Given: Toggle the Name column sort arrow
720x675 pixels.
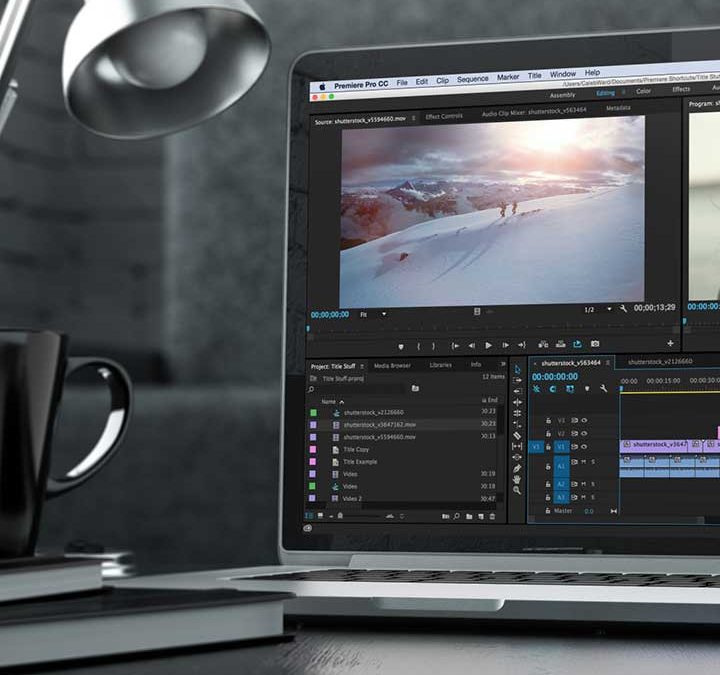Looking at the screenshot, I should coord(341,402).
